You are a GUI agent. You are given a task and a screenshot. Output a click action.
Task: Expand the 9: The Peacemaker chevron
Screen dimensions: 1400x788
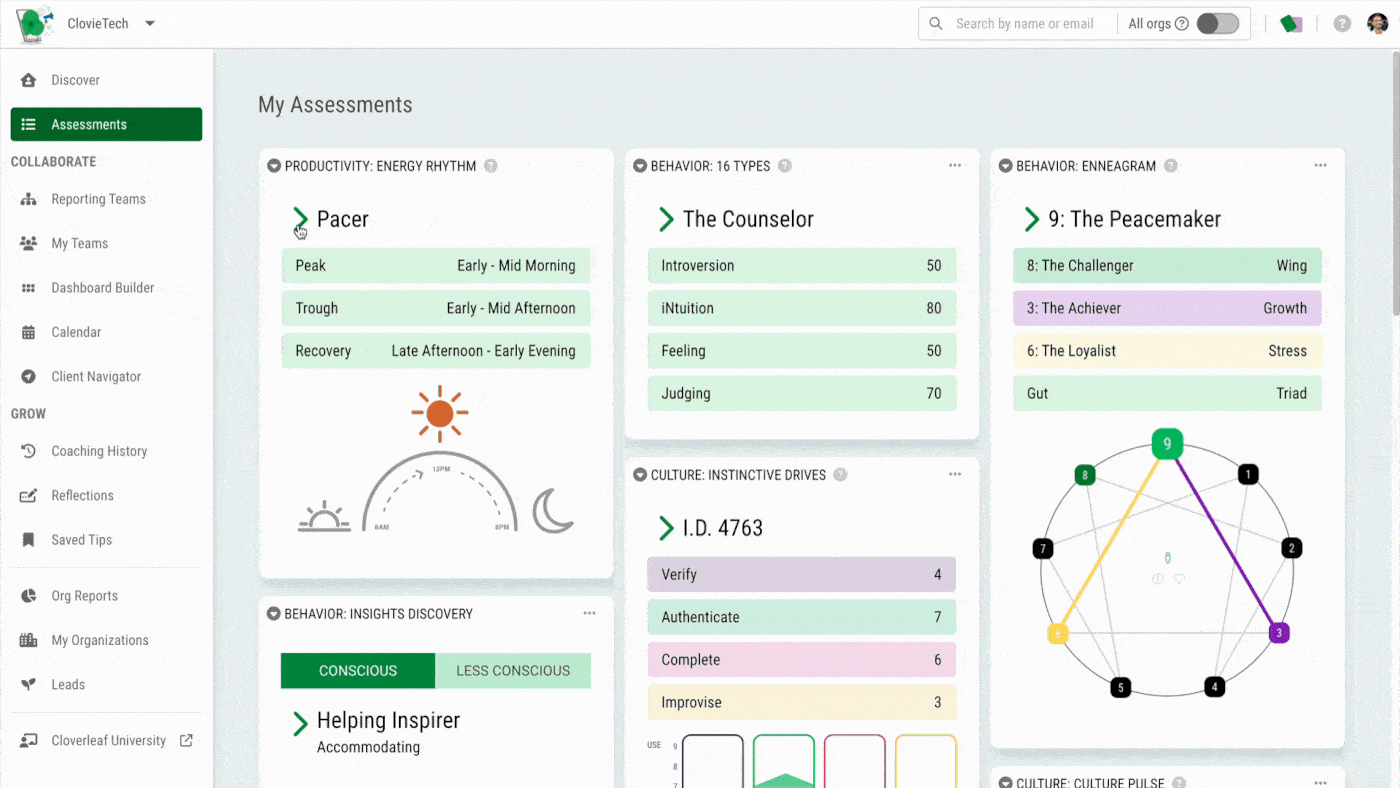[1032, 219]
